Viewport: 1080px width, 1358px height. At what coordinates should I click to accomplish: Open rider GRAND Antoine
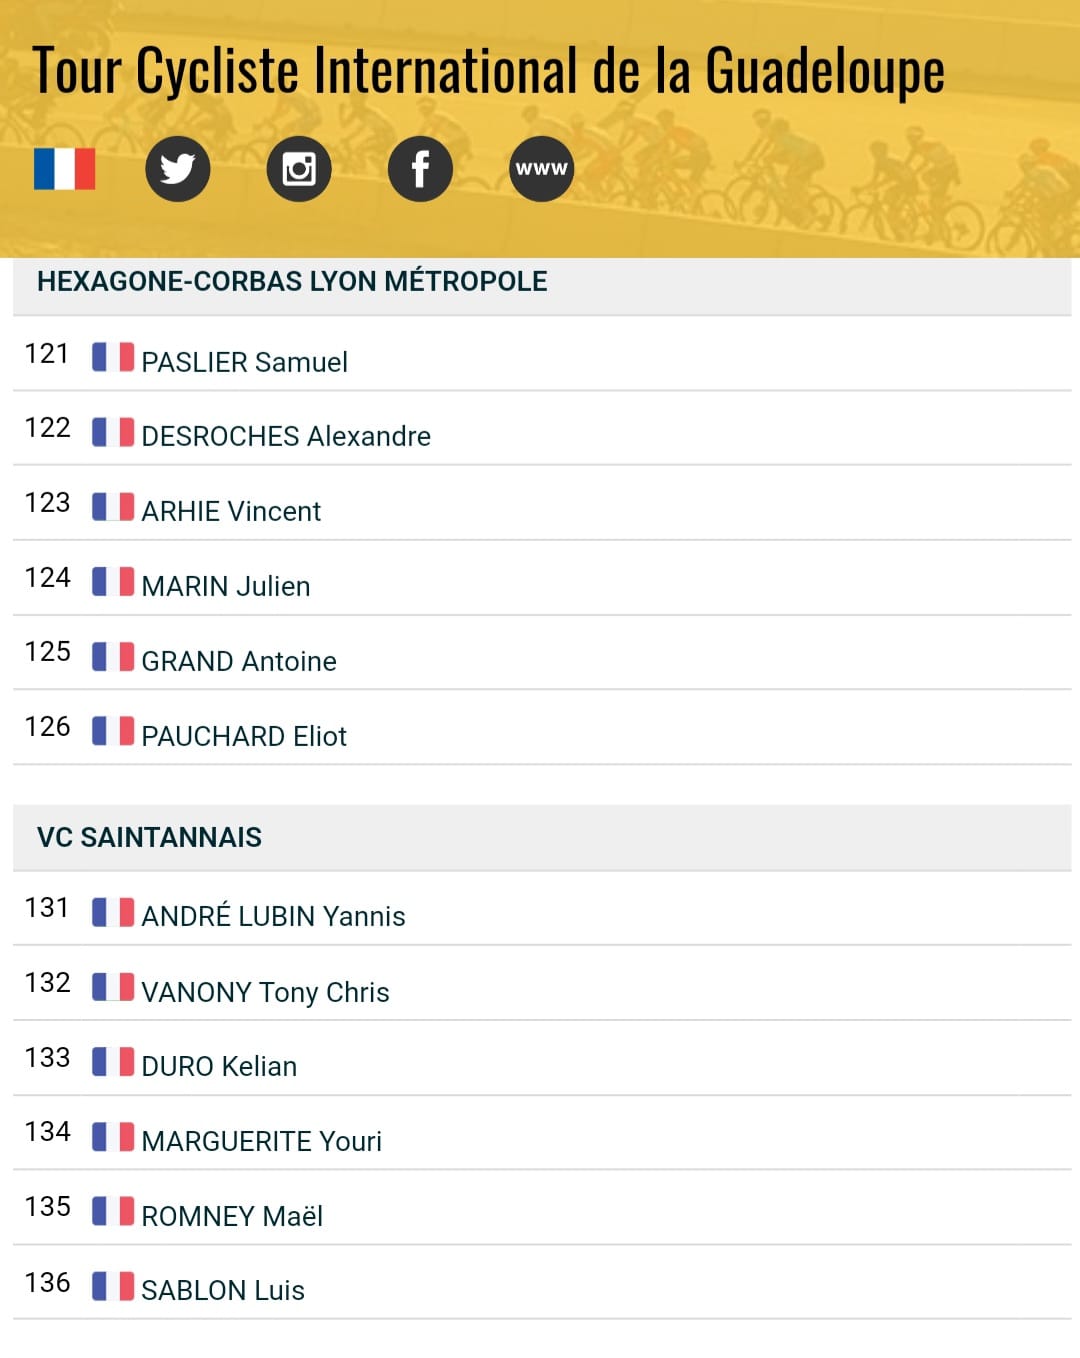(x=239, y=661)
